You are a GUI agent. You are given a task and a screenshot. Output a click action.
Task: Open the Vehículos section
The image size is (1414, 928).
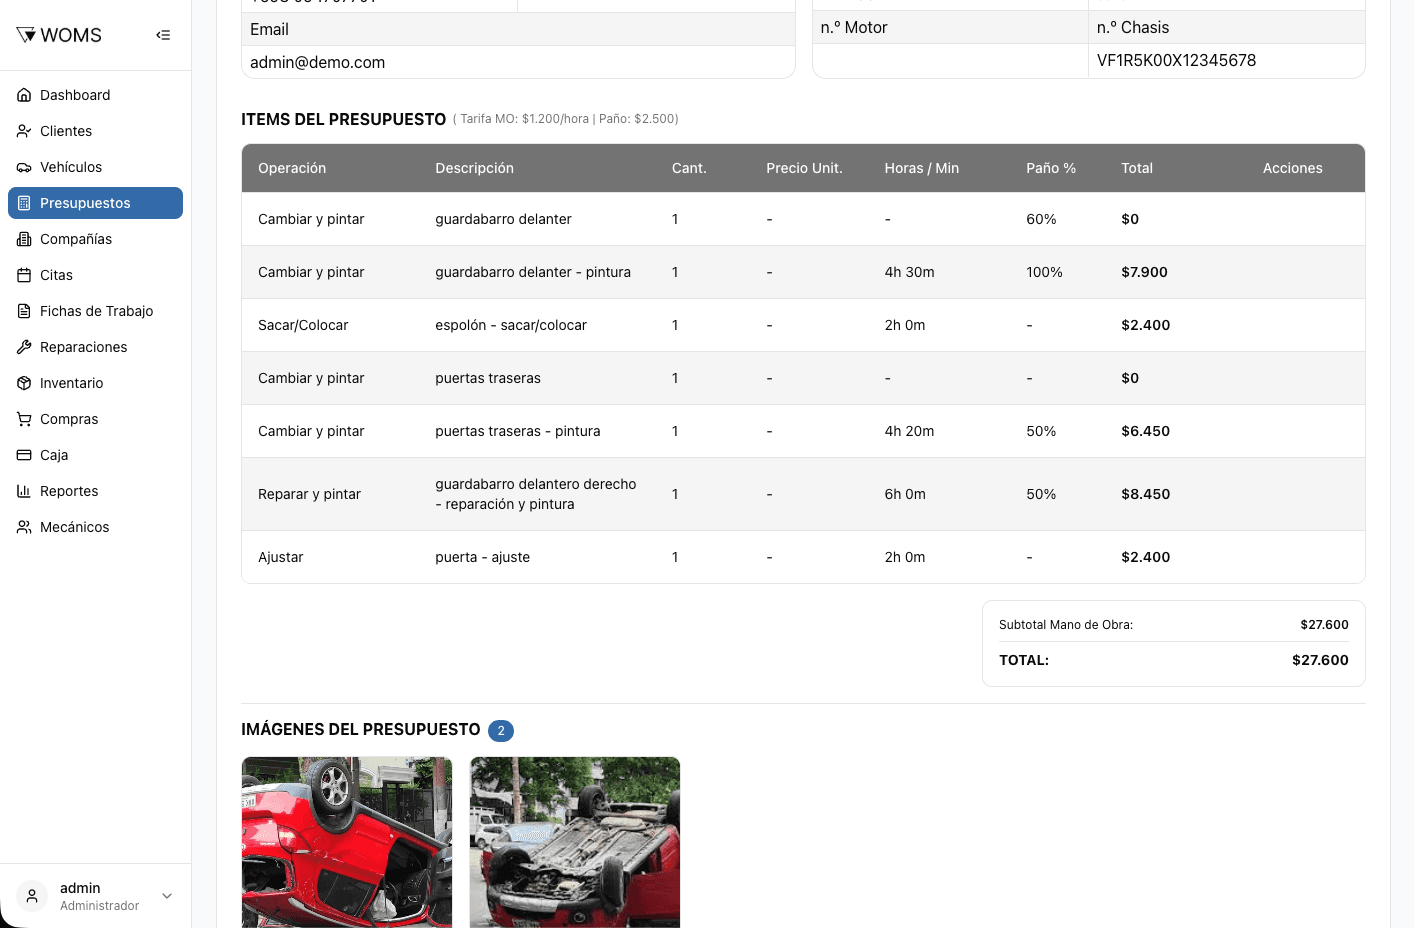(x=95, y=167)
